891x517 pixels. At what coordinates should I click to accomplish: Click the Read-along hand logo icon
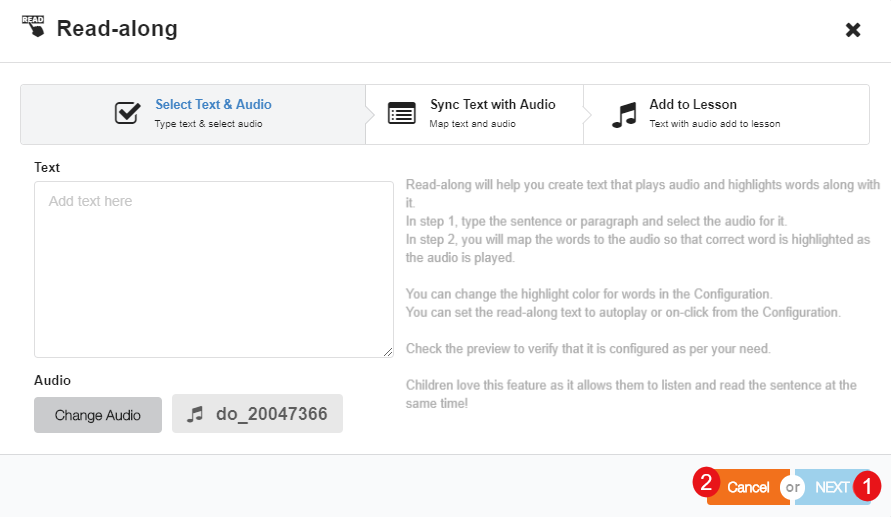pyautogui.click(x=33, y=27)
